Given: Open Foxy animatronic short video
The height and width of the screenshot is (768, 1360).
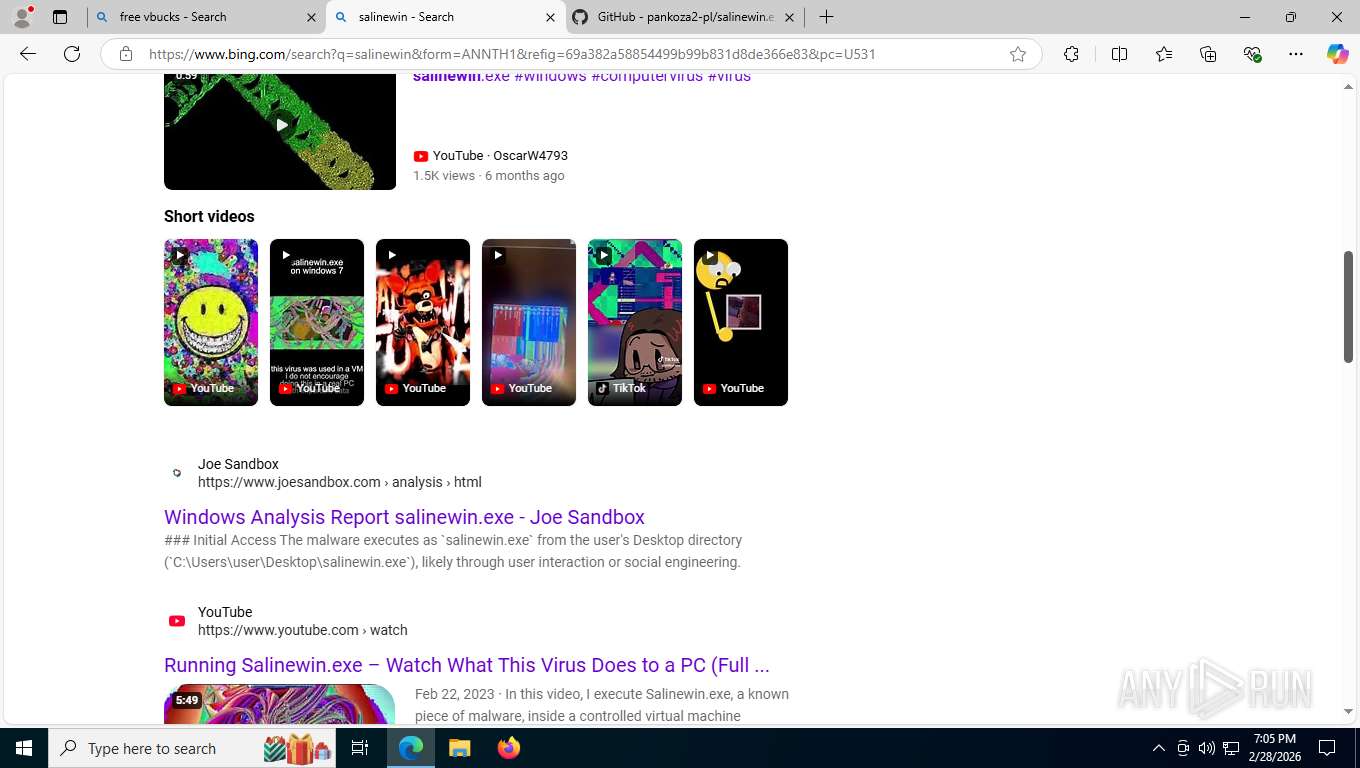Looking at the screenshot, I should [x=423, y=322].
